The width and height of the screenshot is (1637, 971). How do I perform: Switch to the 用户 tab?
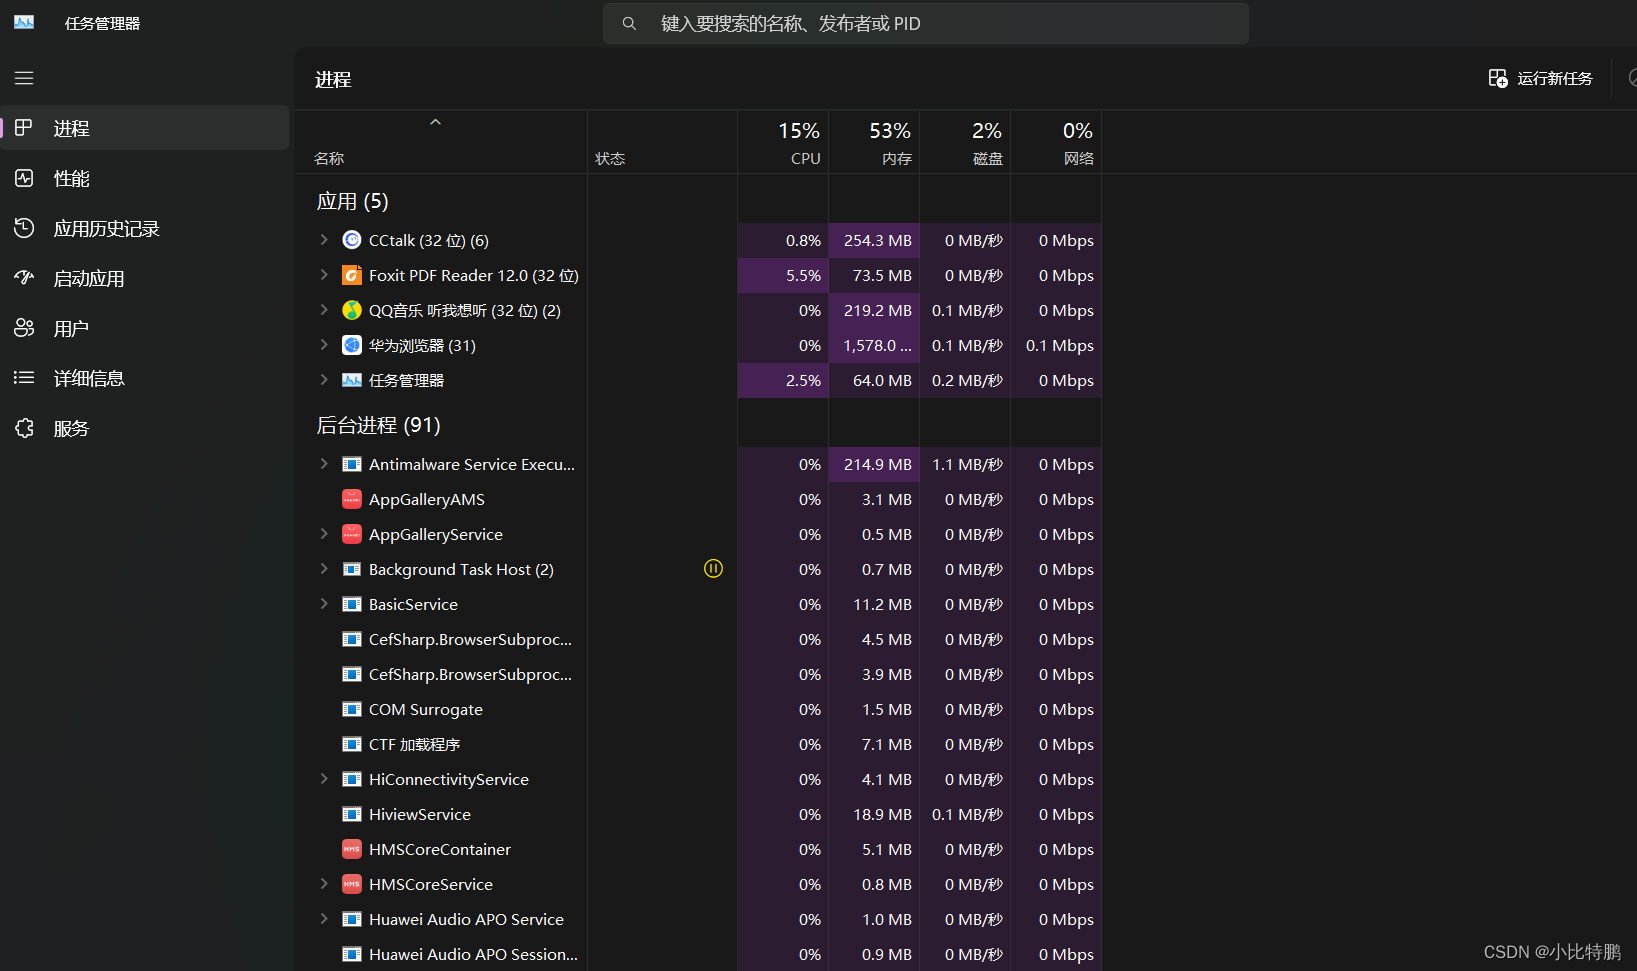coord(145,328)
